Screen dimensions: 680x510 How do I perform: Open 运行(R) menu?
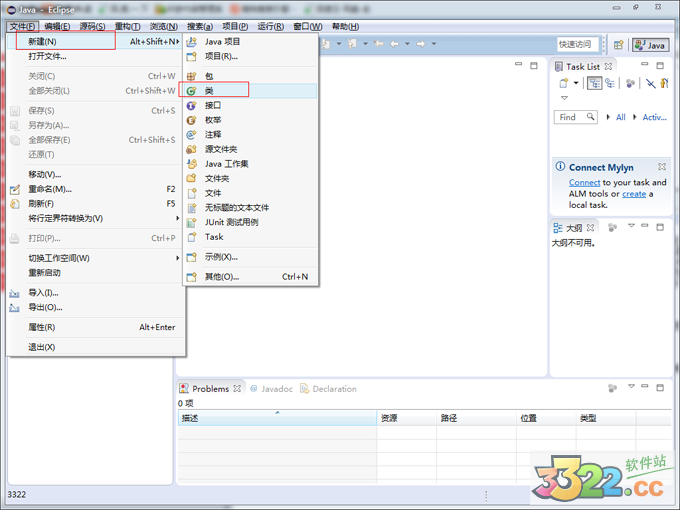(x=271, y=26)
